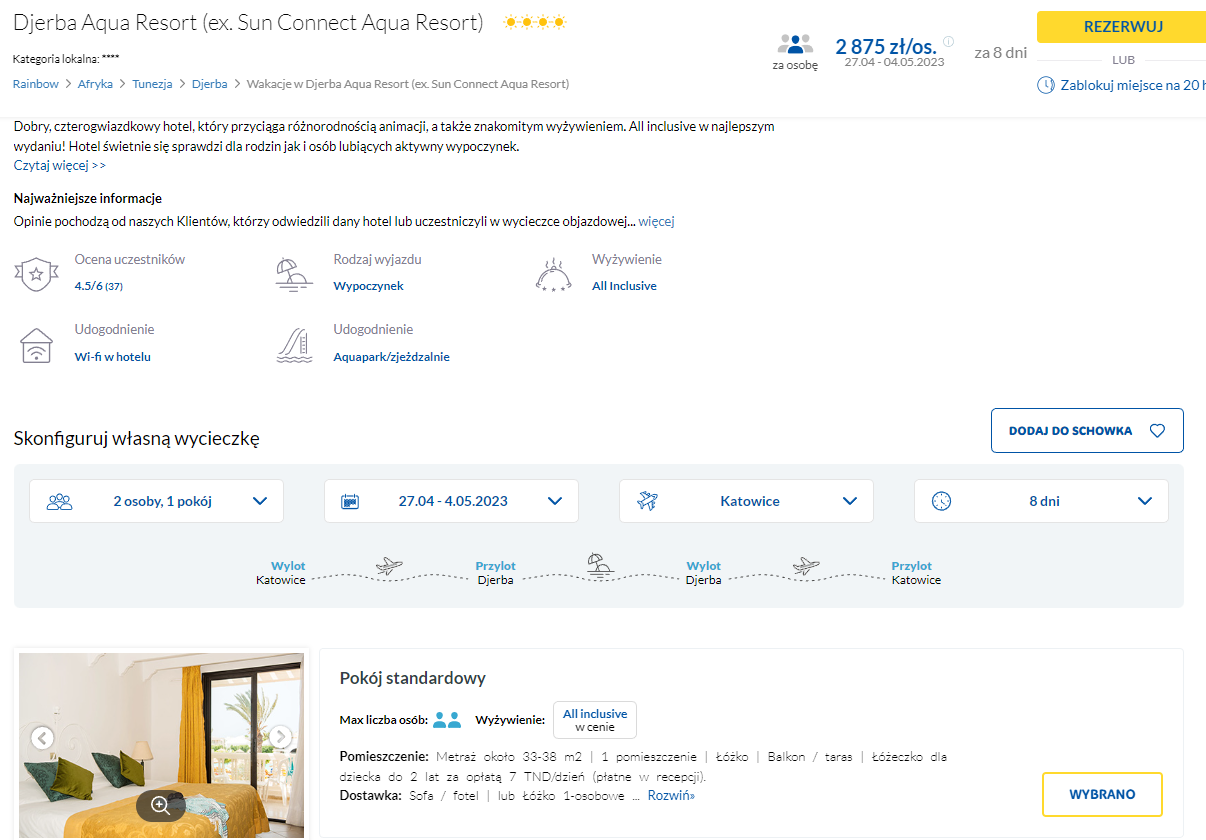Go to the Tunezja breadcrumb
Screen dimensions: 1206x840
(x=152, y=84)
